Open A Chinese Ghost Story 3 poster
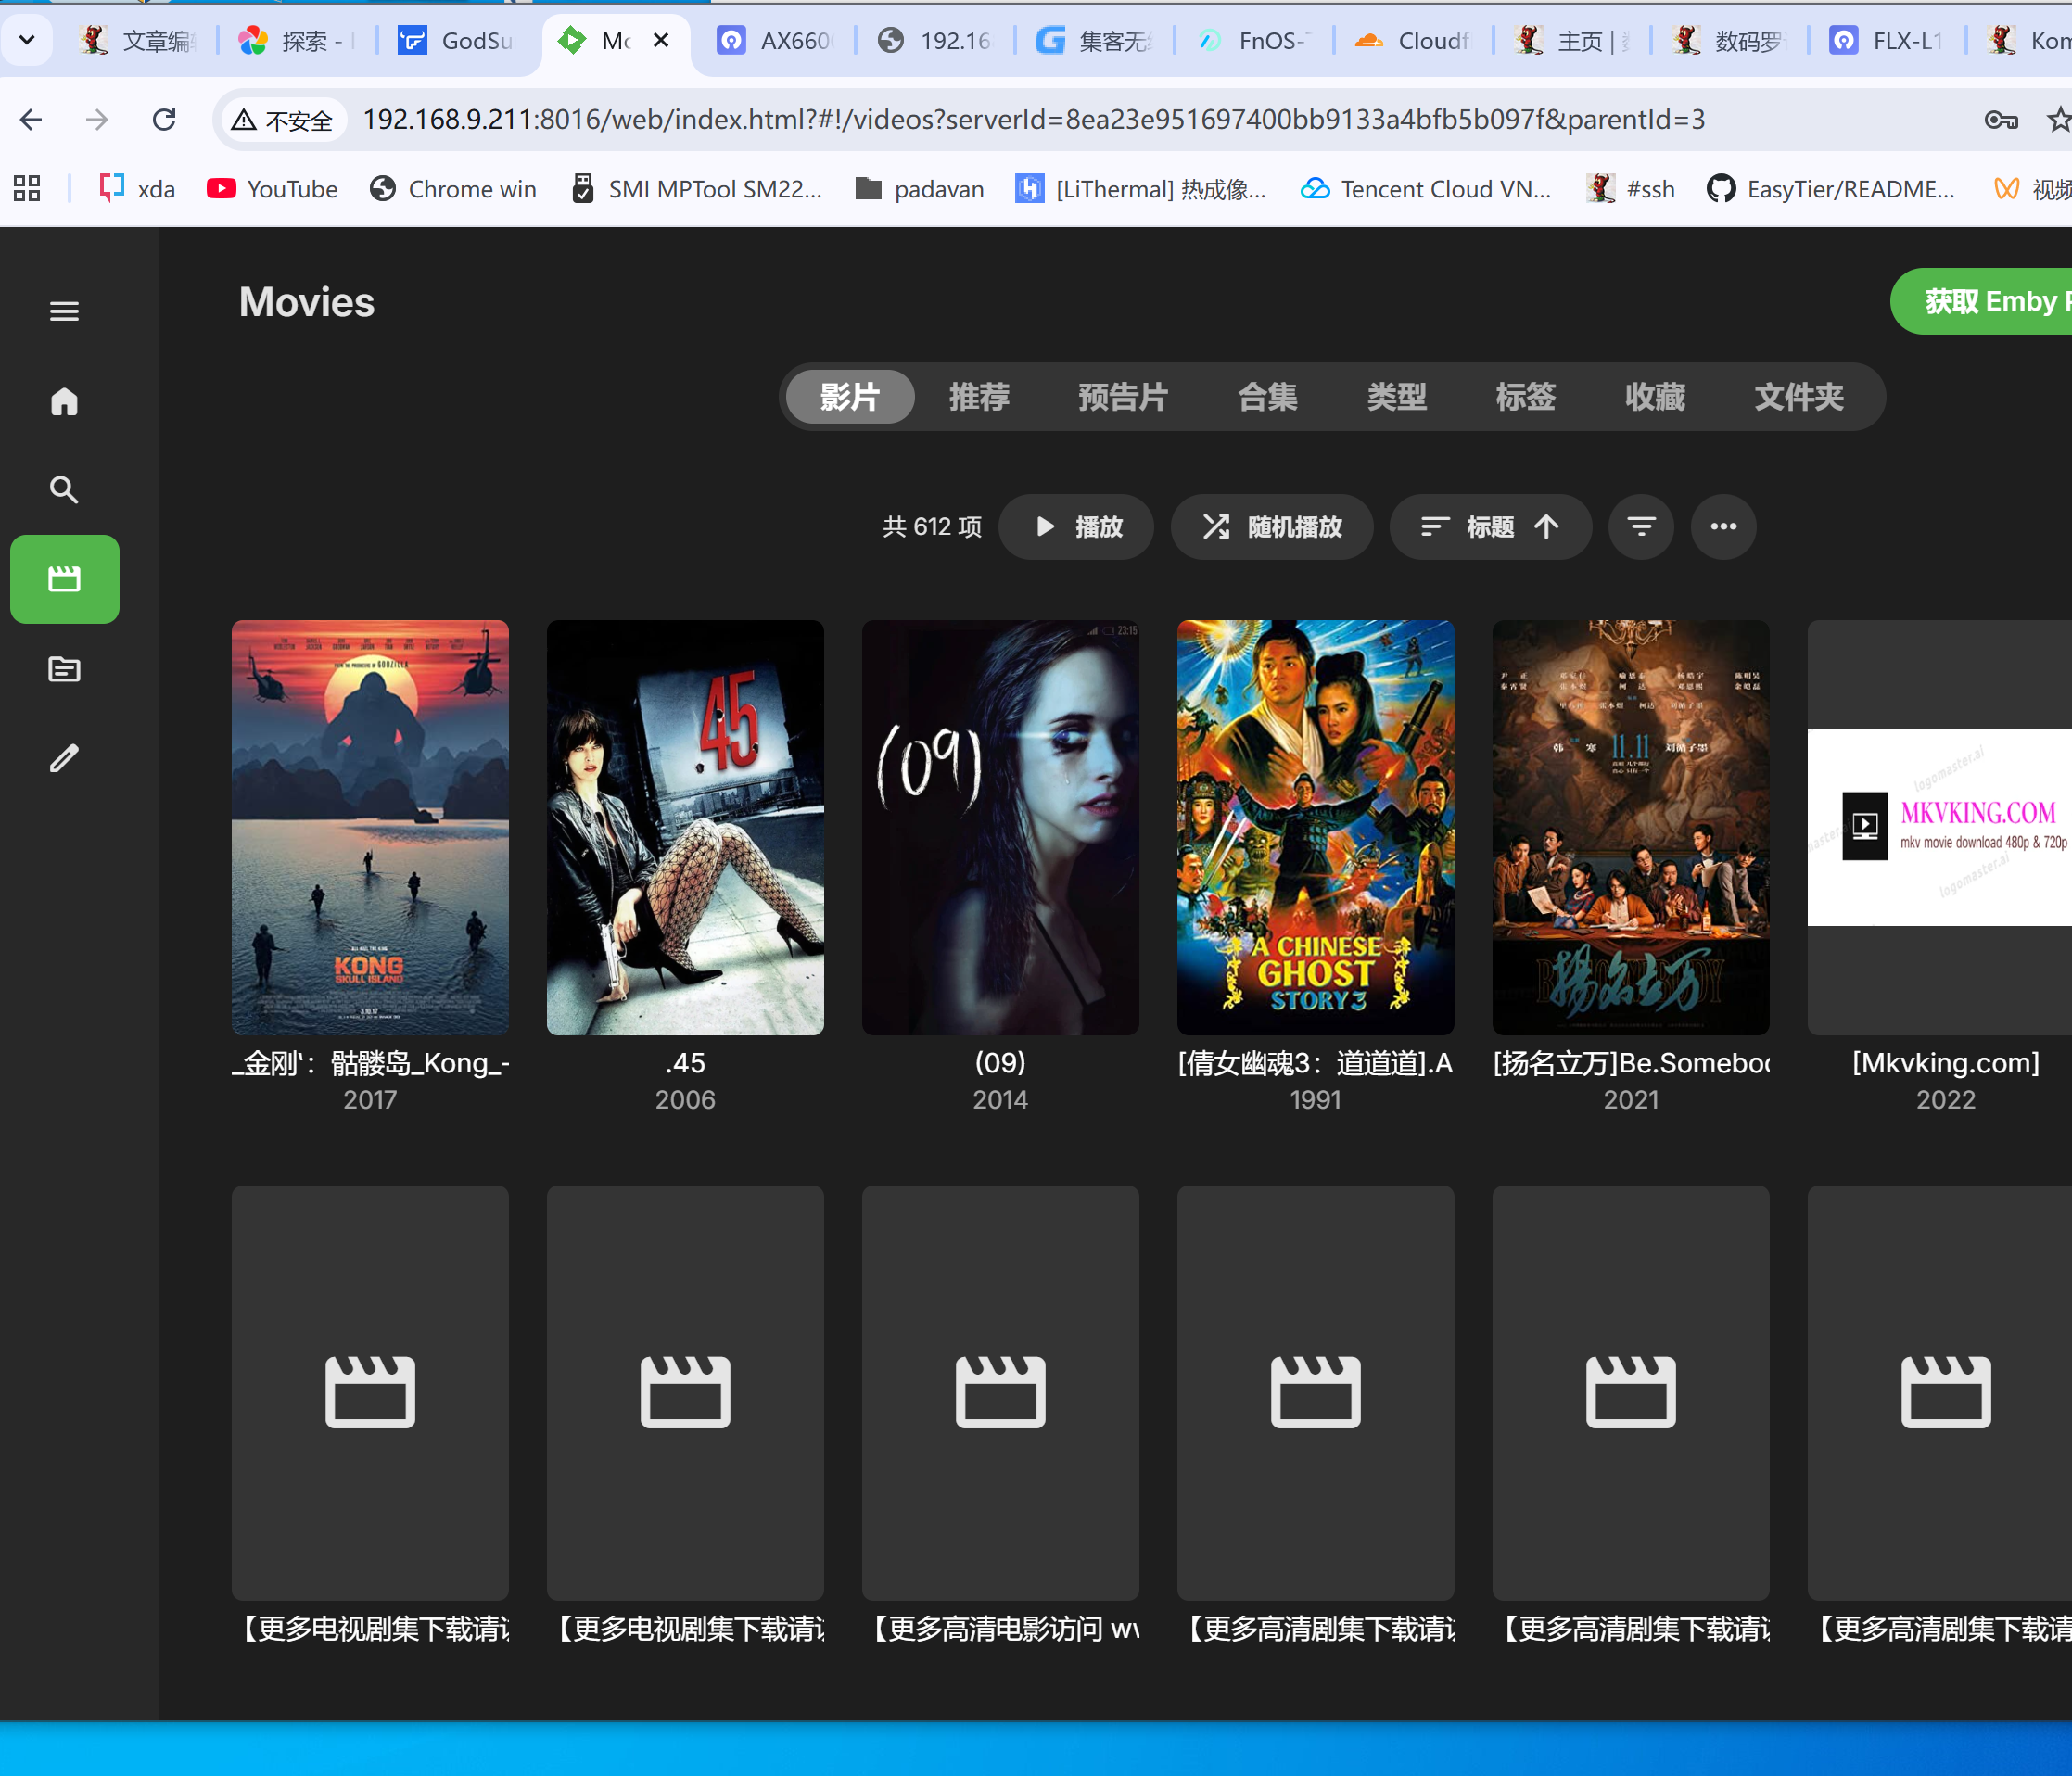 click(1314, 827)
